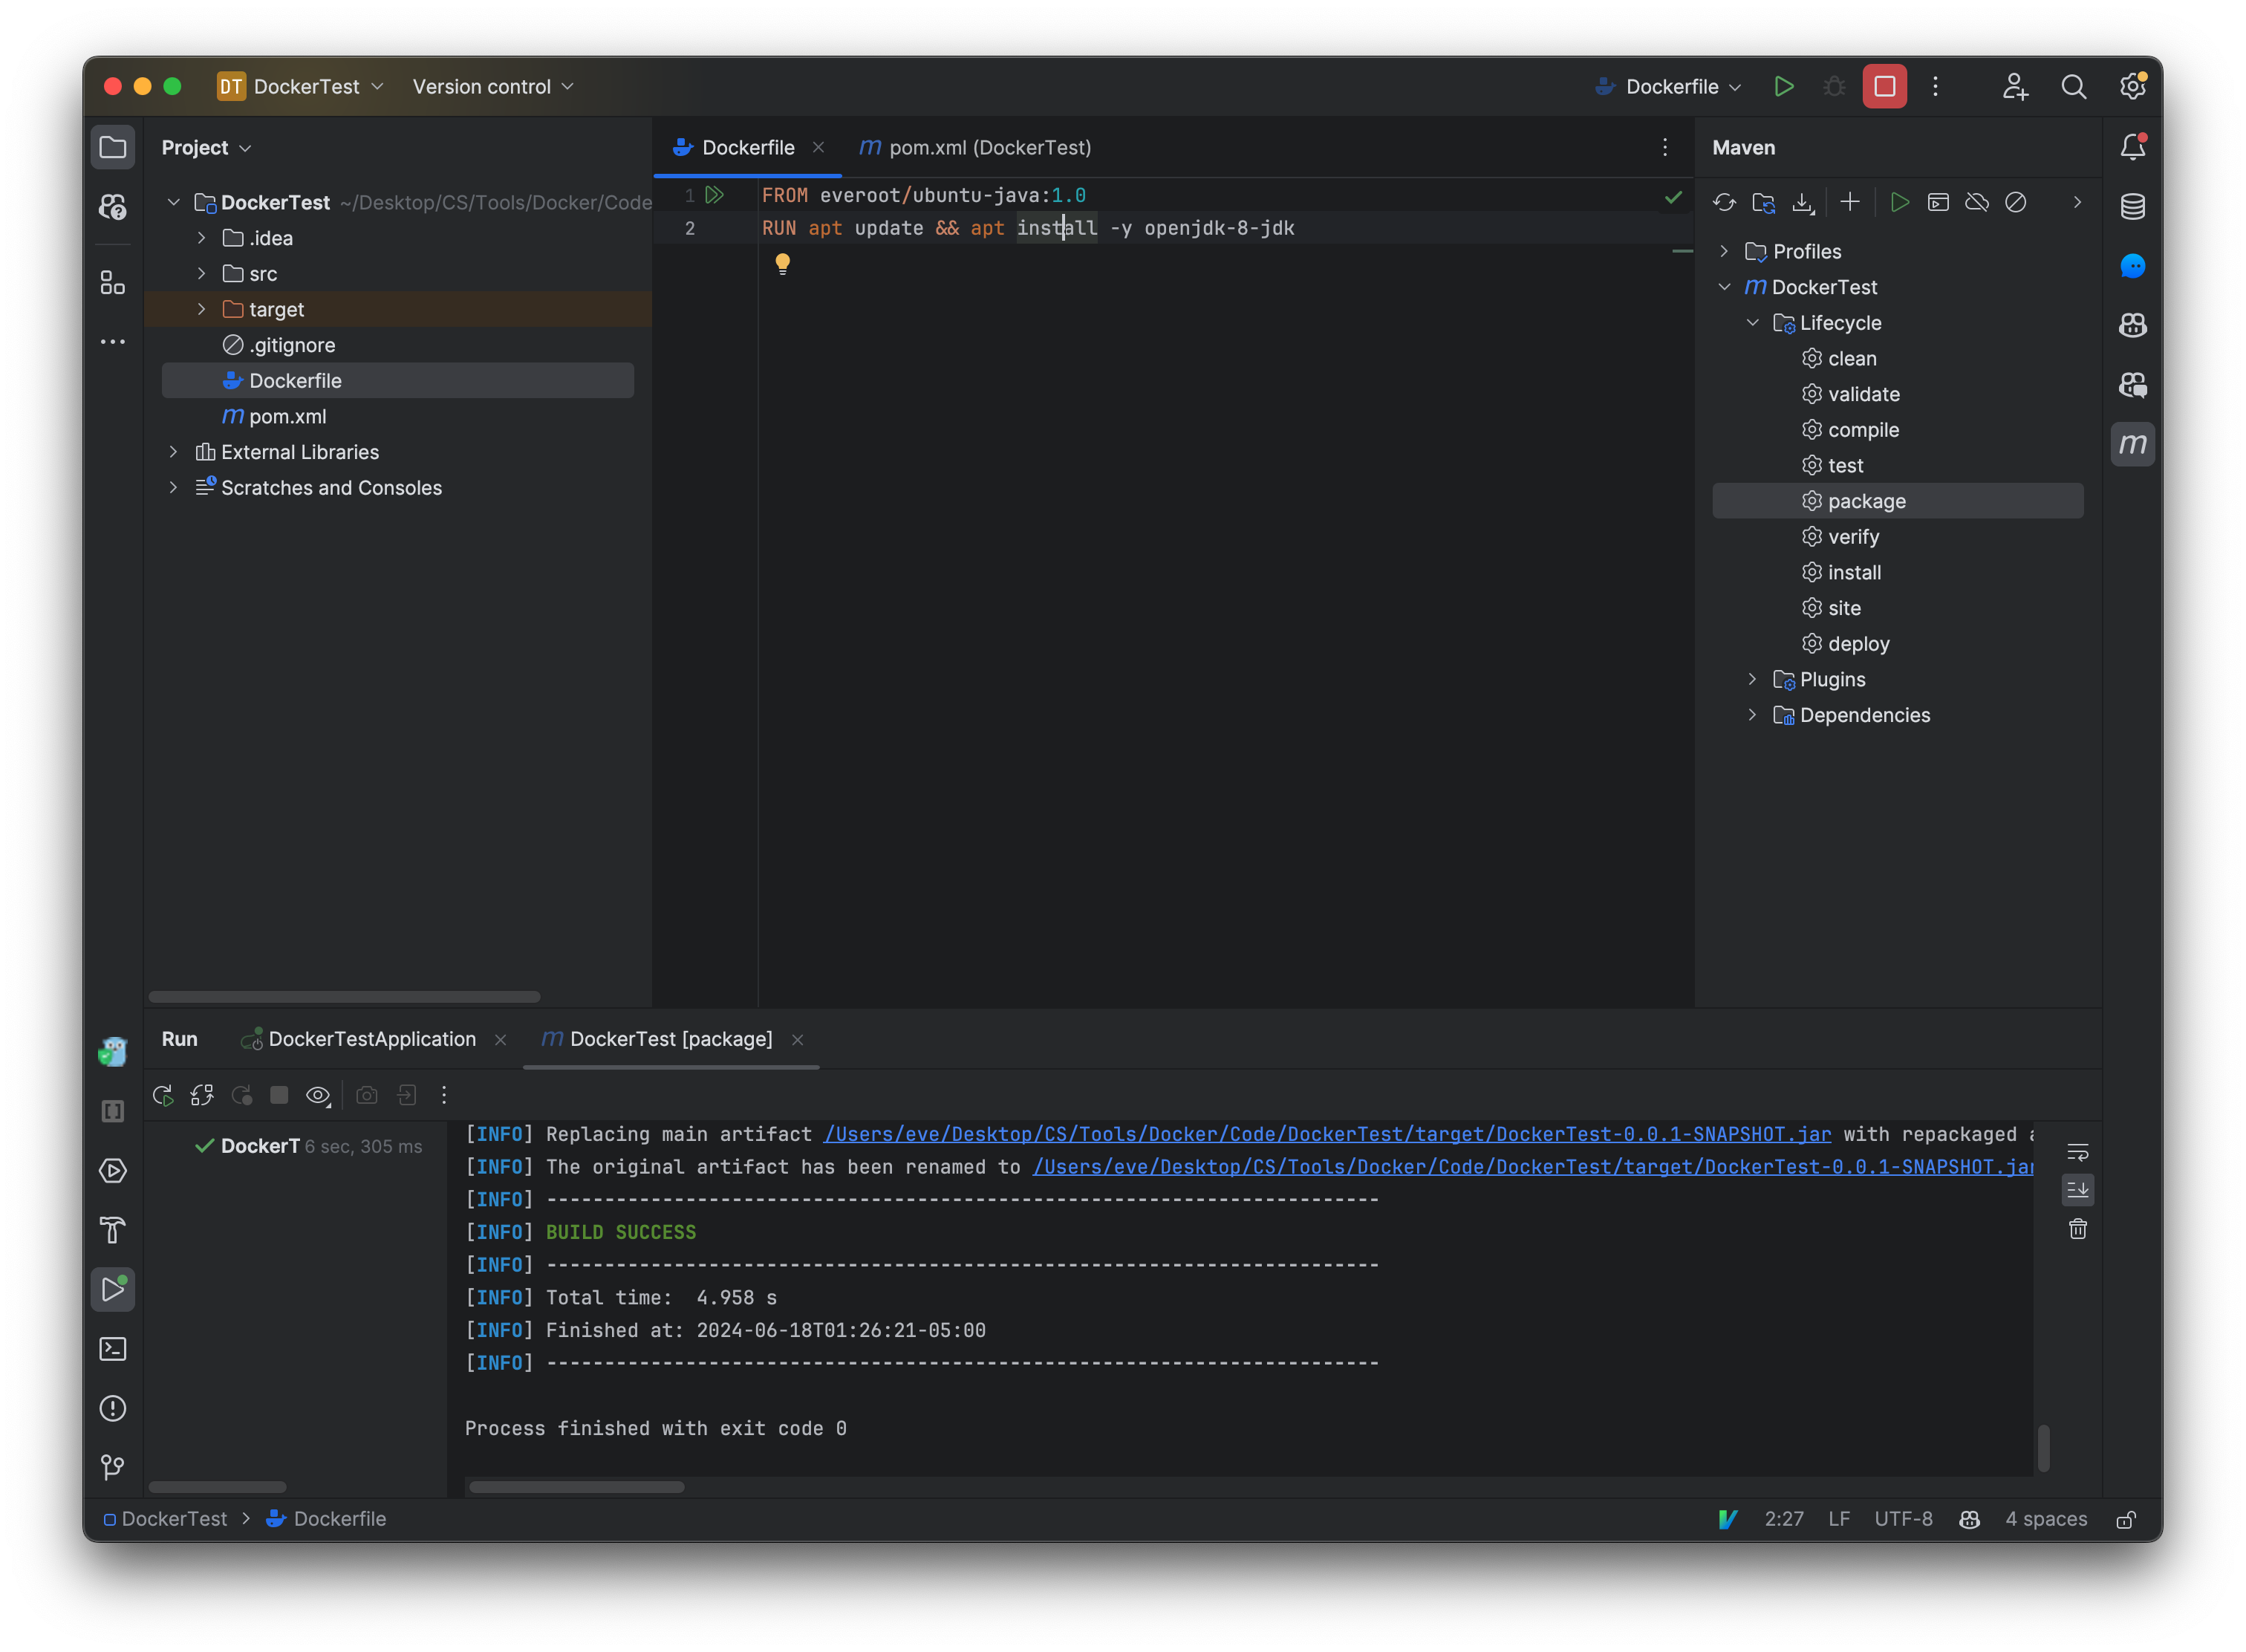Click Execute Maven Goal icon
Viewport: 2246px width, 1652px height.
click(1938, 203)
